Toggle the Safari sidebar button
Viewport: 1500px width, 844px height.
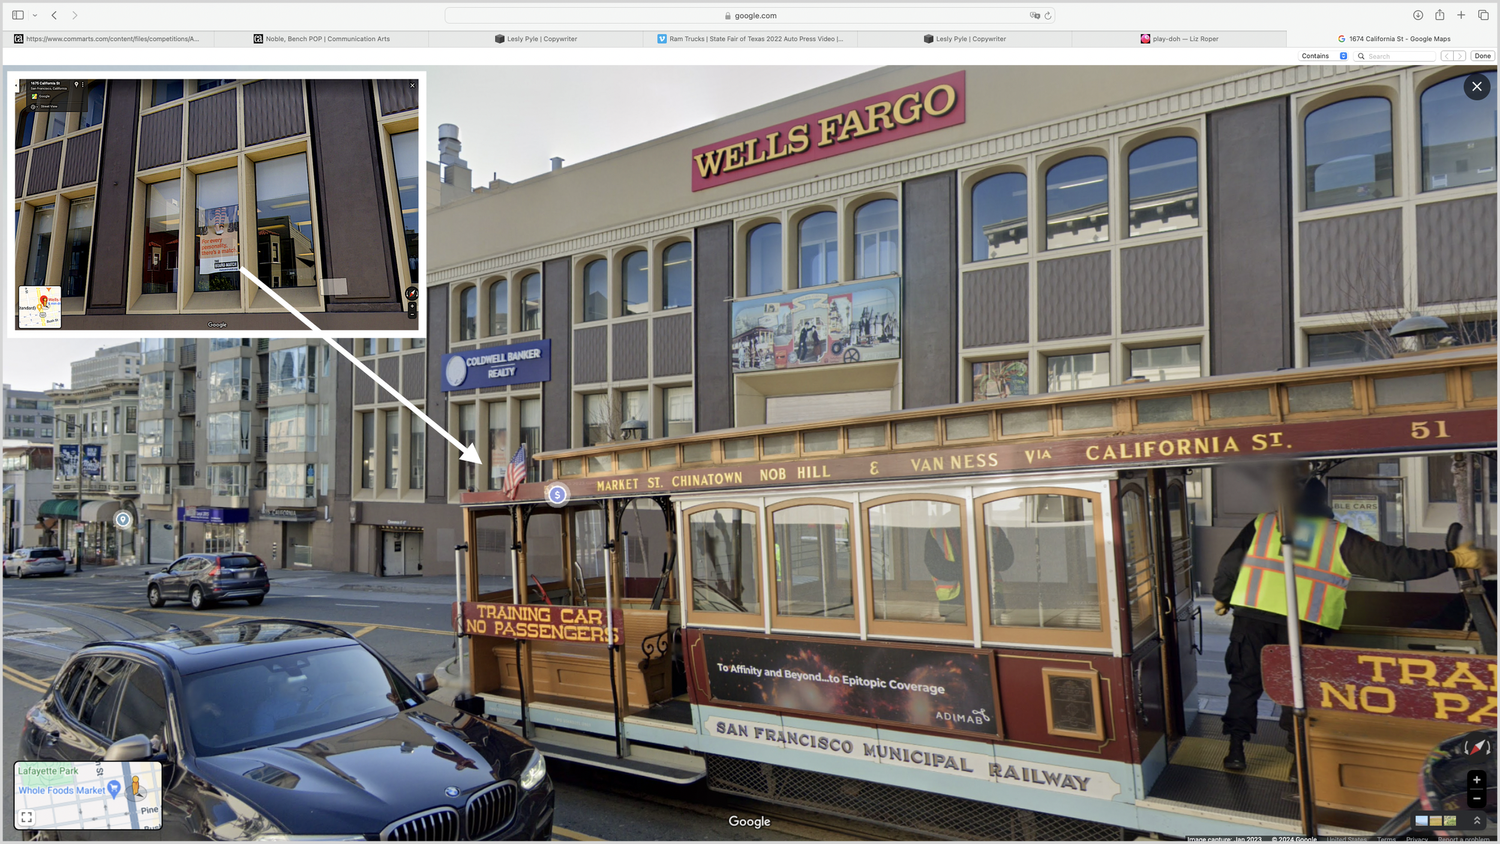point(18,15)
